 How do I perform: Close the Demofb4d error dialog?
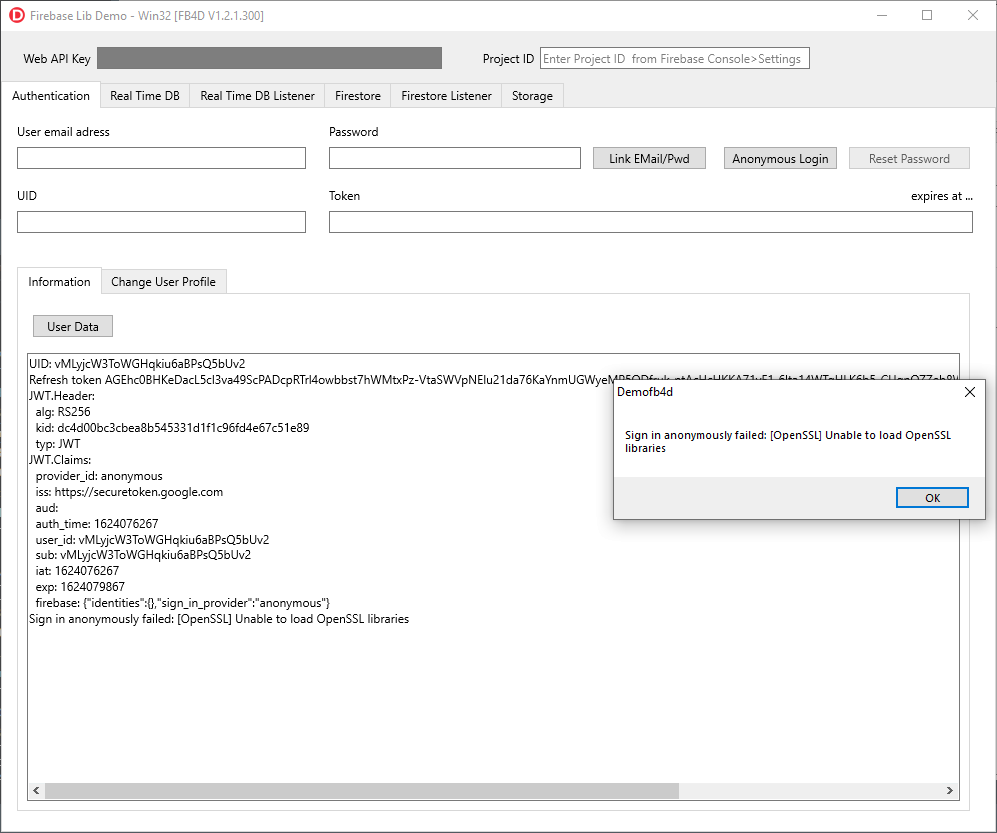[x=970, y=392]
